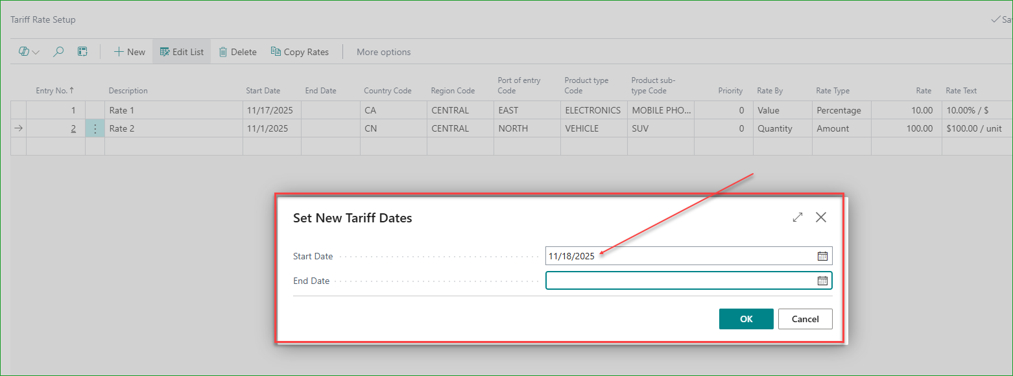Click Rate By Value cell
Image resolution: width=1013 pixels, height=376 pixels.
[x=782, y=110]
